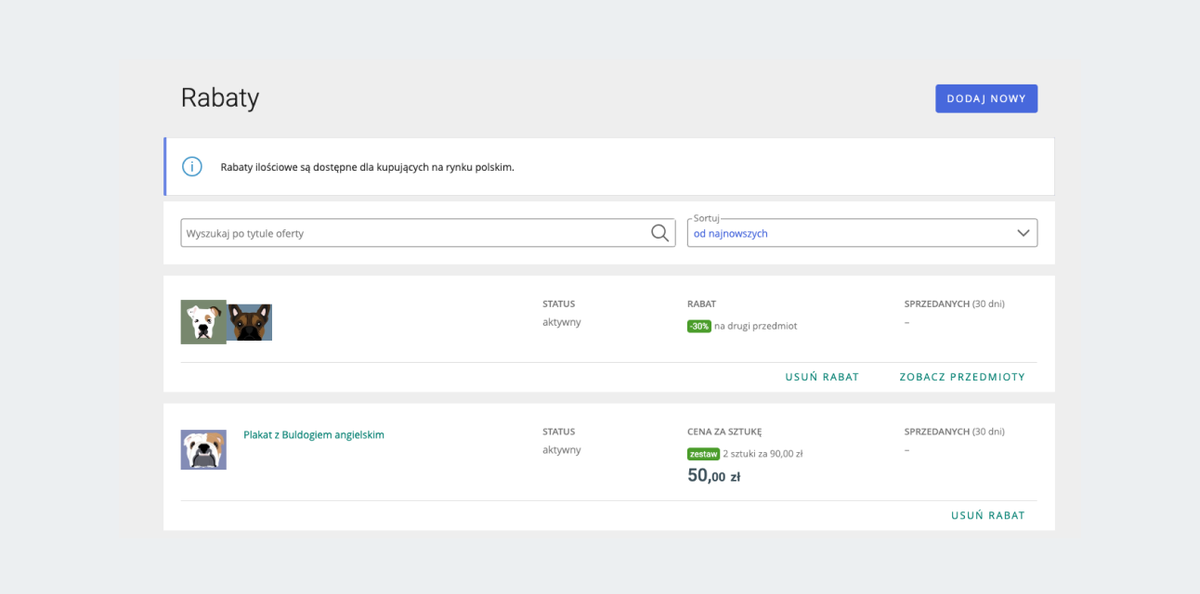Click the 'Rabaty ilościowe' info message text

click(367, 167)
